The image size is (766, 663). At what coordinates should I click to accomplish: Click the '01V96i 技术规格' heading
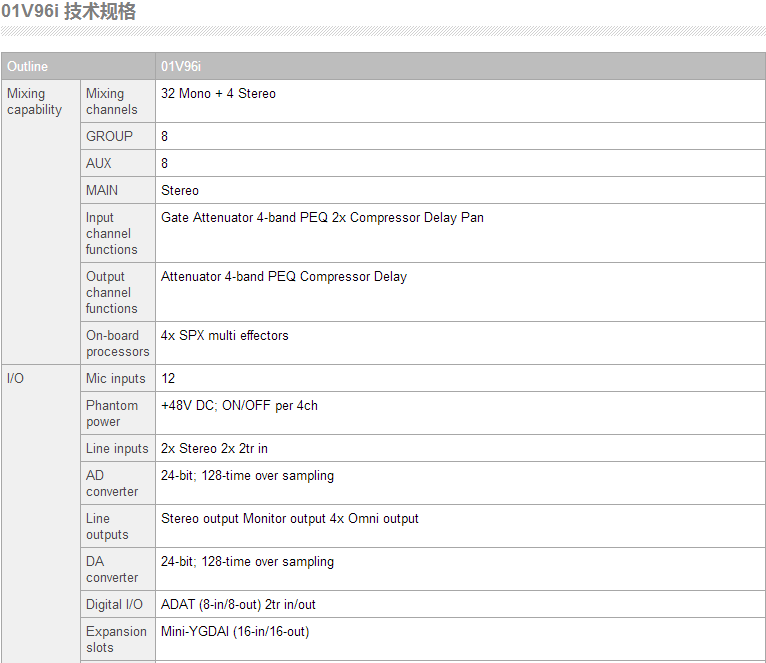click(x=68, y=11)
